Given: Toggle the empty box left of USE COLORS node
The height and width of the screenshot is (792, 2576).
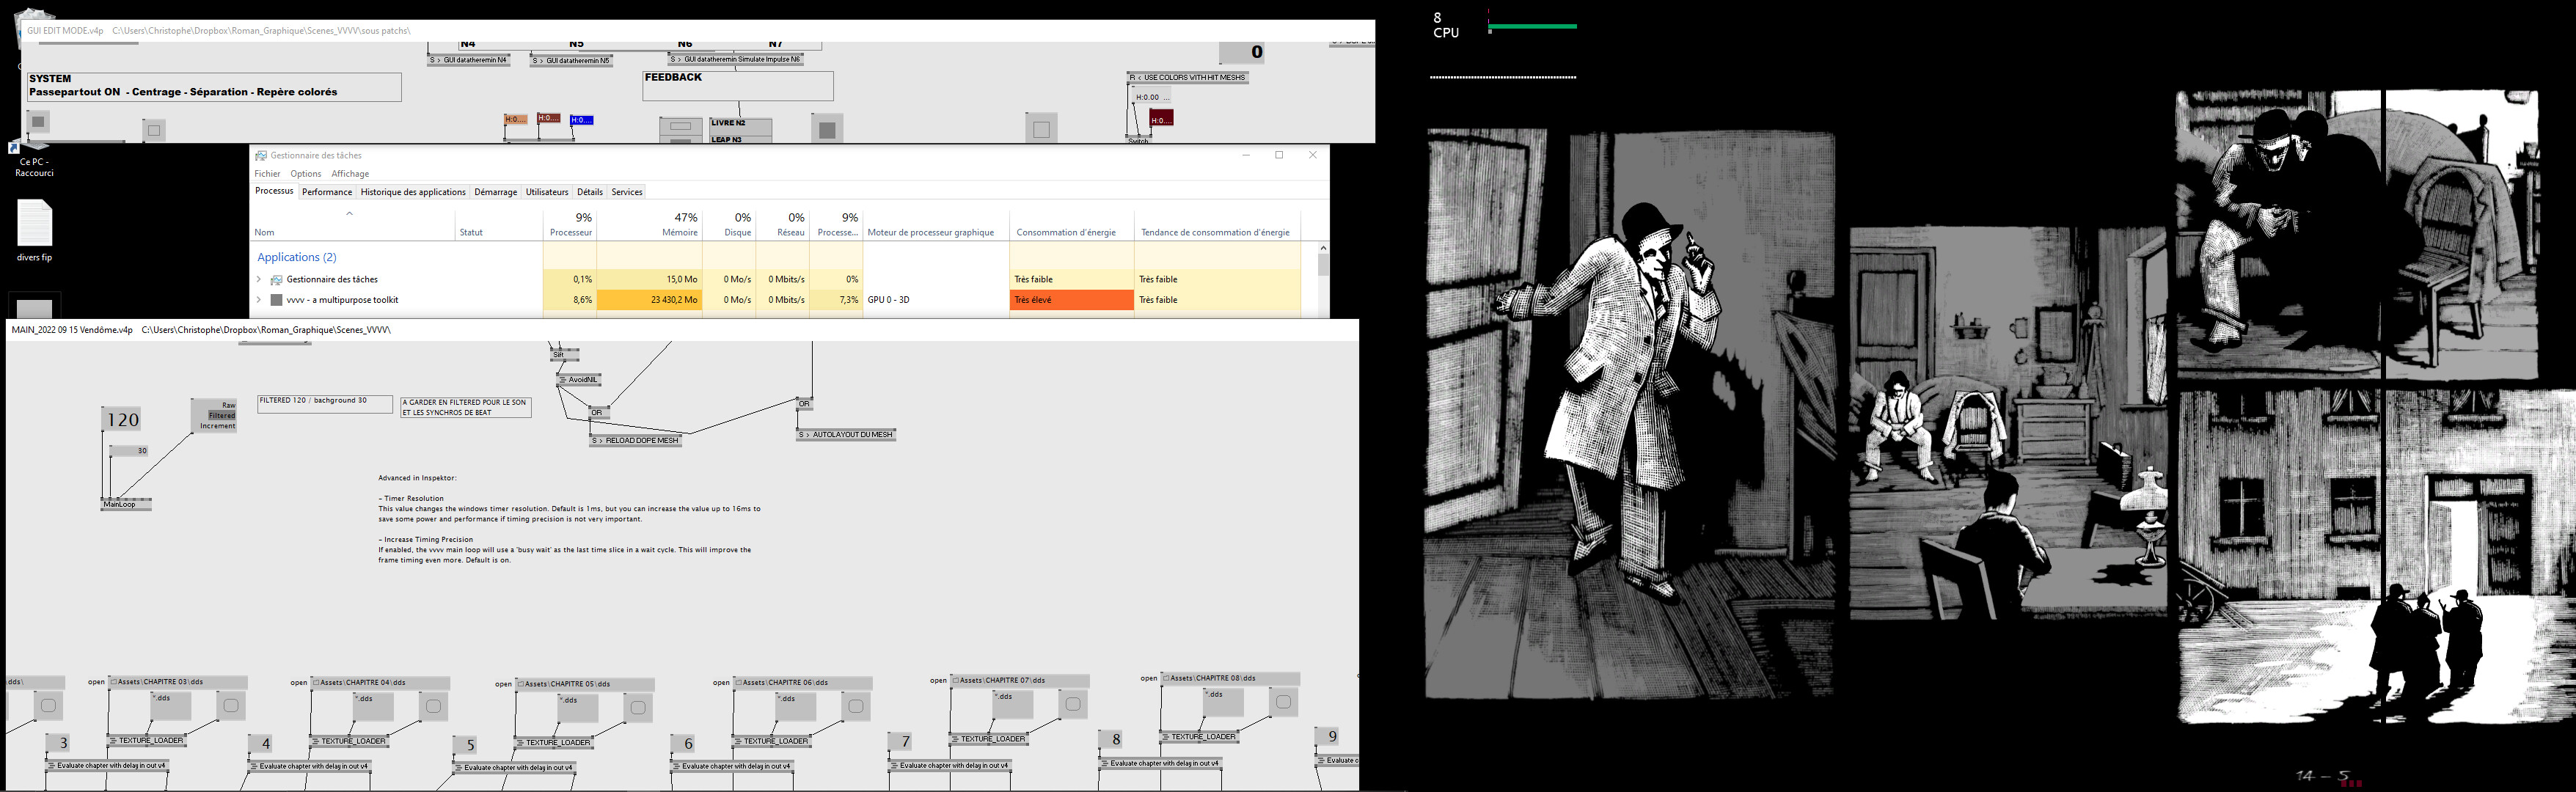Looking at the screenshot, I should point(1041,130).
